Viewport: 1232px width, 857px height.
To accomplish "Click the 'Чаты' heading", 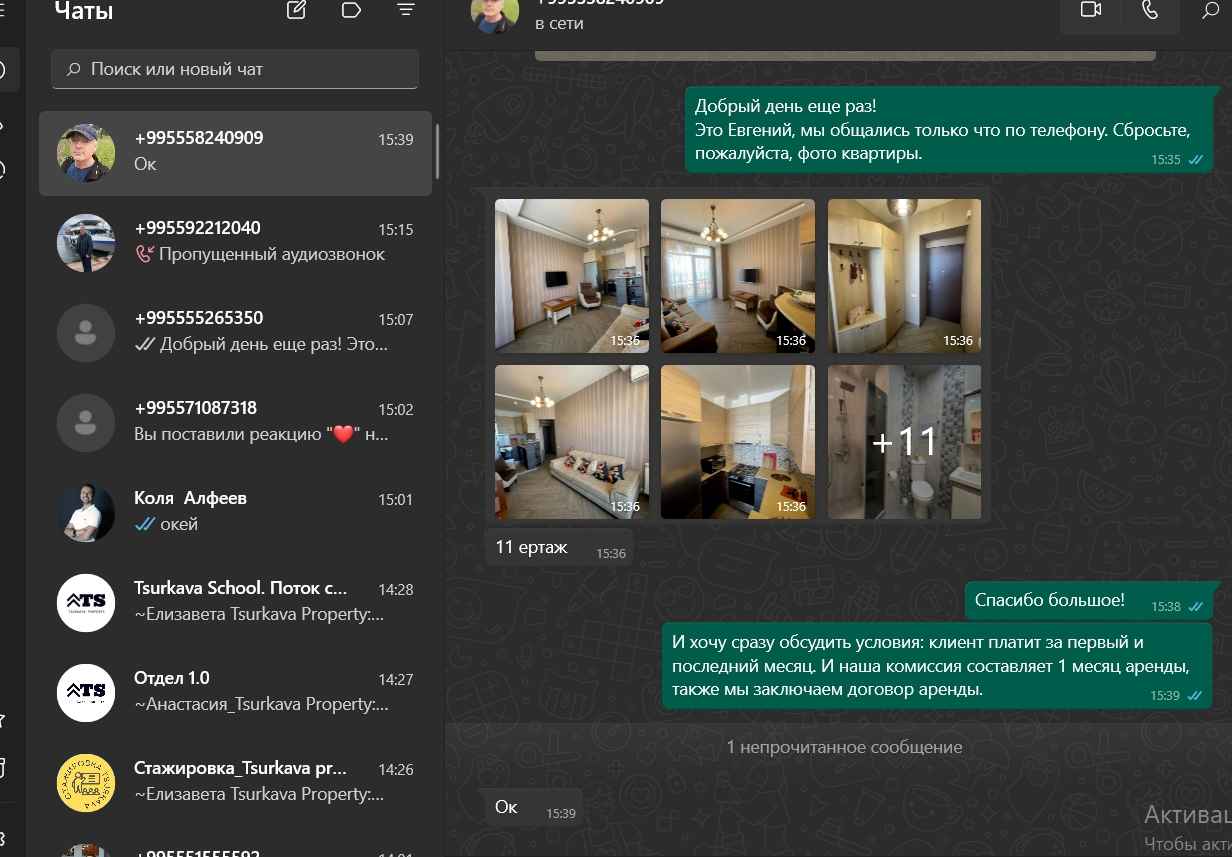I will tap(83, 11).
